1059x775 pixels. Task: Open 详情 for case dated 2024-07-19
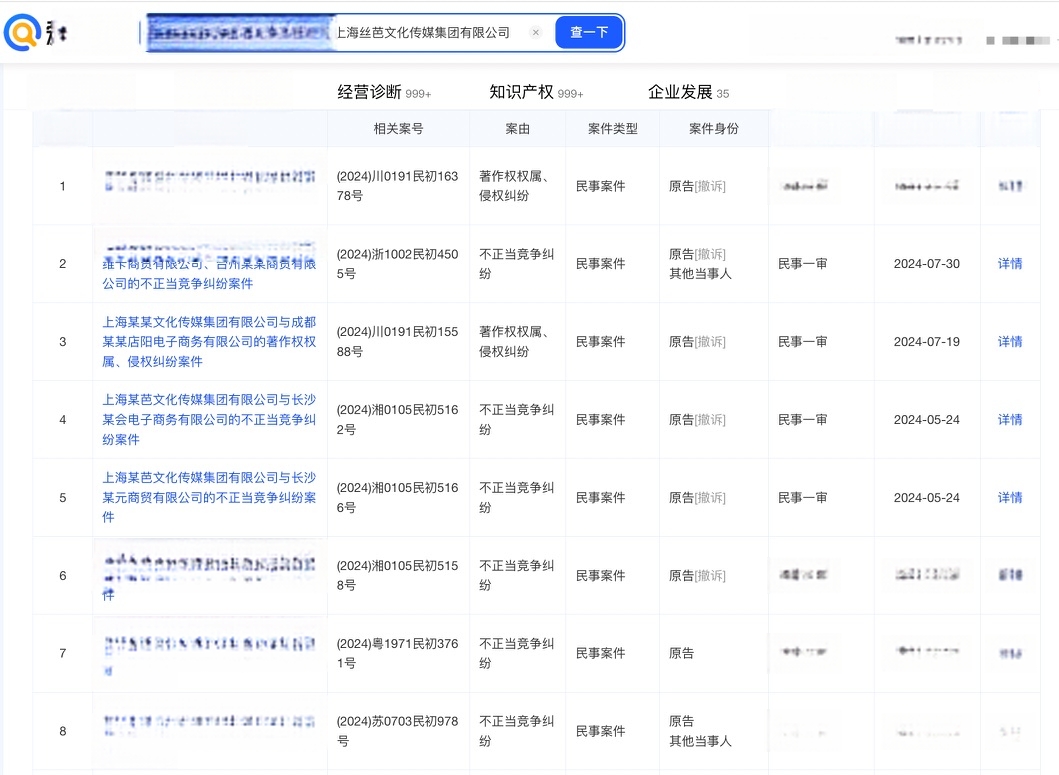[x=1010, y=341]
